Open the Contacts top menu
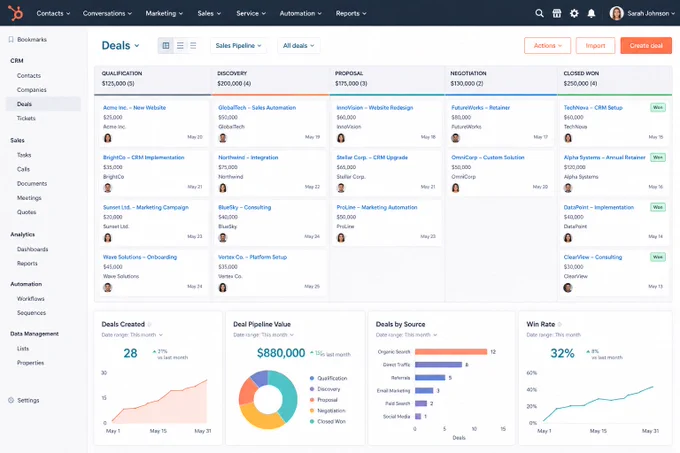The width and height of the screenshot is (680, 453). [53, 13]
